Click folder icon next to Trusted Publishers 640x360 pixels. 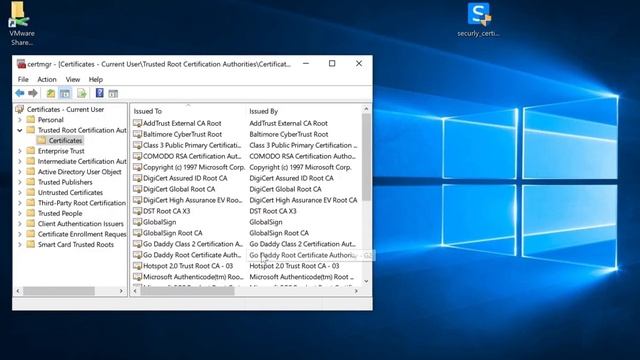click(x=31, y=182)
